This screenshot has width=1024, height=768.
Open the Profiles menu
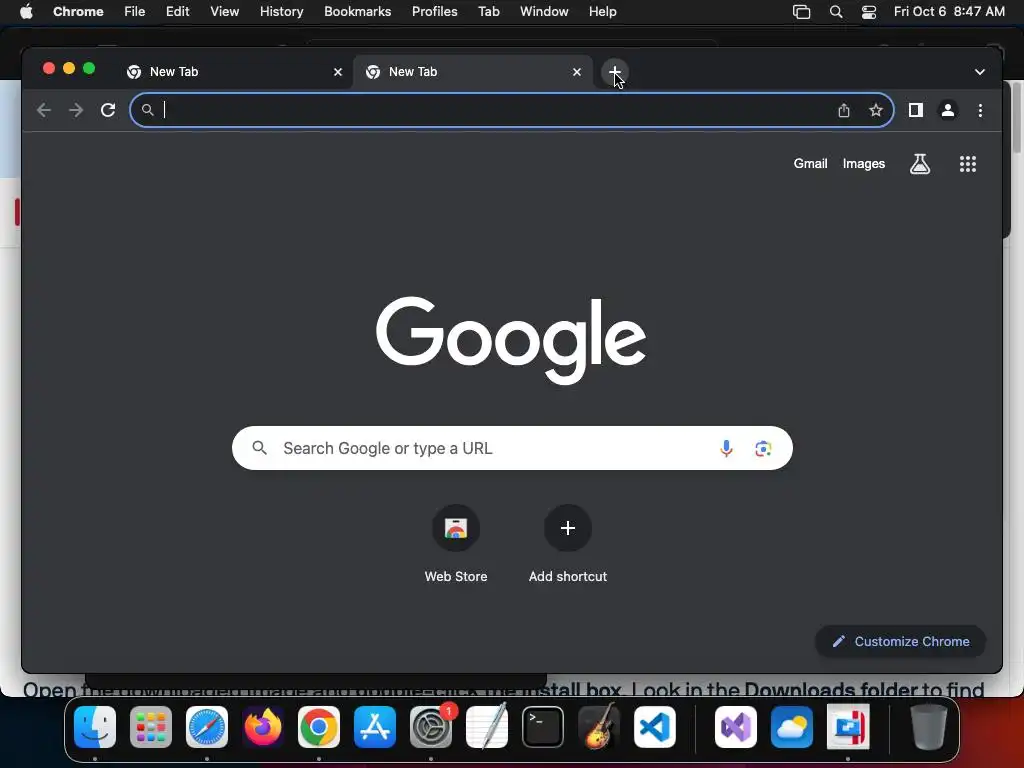pos(434,11)
